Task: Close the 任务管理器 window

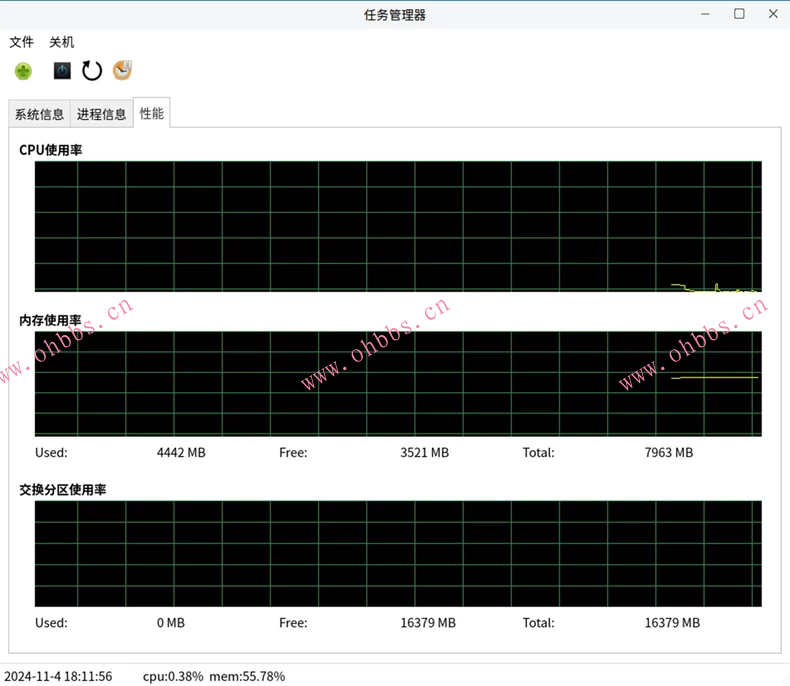Action: coord(773,14)
